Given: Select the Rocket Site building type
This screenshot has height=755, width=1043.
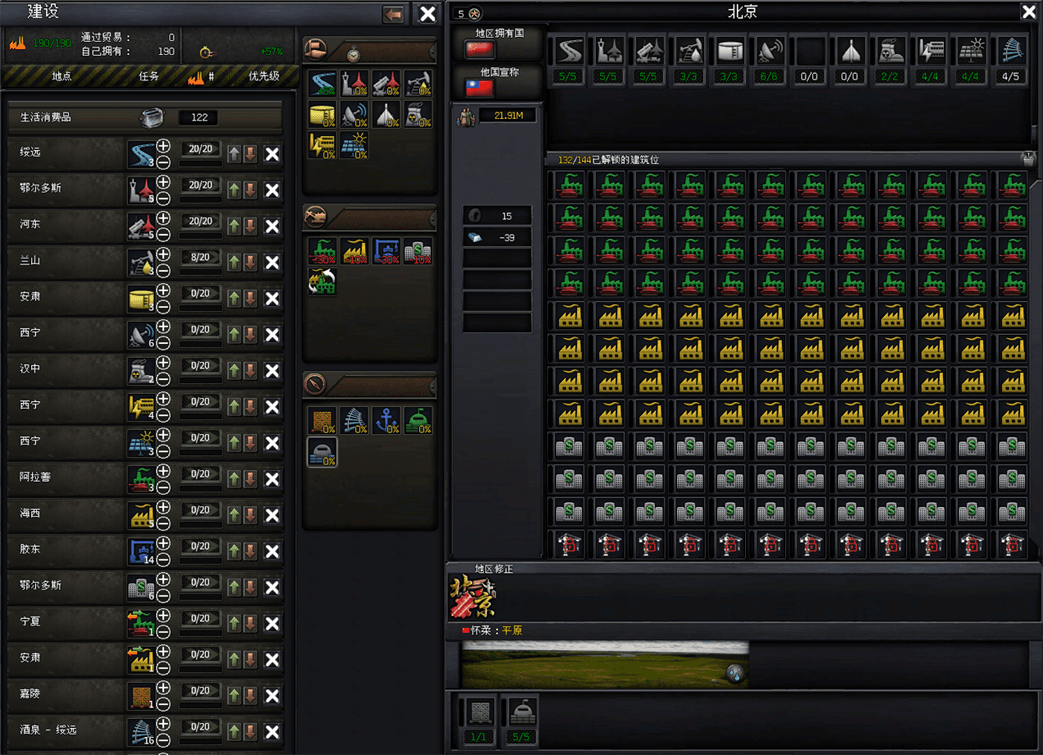Looking at the screenshot, I should [386, 115].
